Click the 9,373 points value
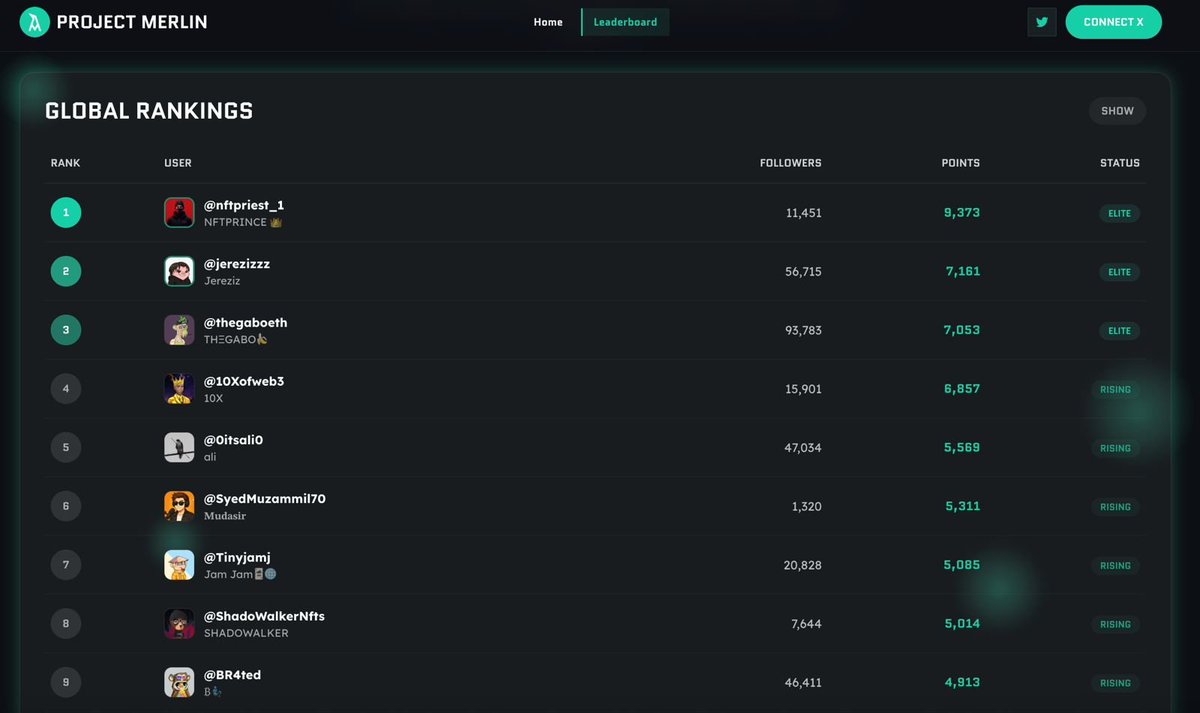This screenshot has width=1200, height=713. [x=962, y=213]
